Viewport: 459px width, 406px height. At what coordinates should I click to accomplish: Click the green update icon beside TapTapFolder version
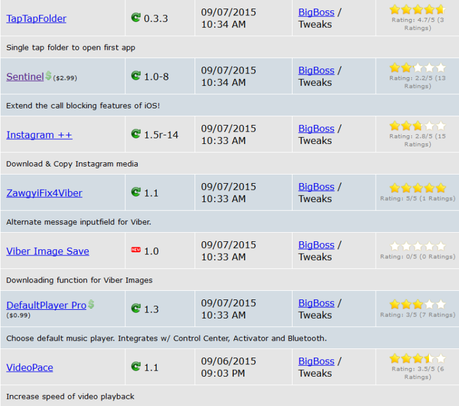[x=136, y=17]
